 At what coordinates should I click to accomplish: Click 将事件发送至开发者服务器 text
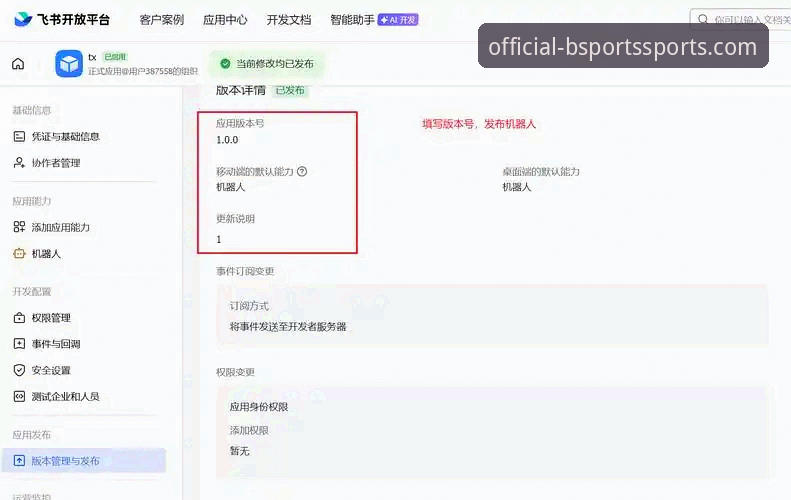(288, 326)
